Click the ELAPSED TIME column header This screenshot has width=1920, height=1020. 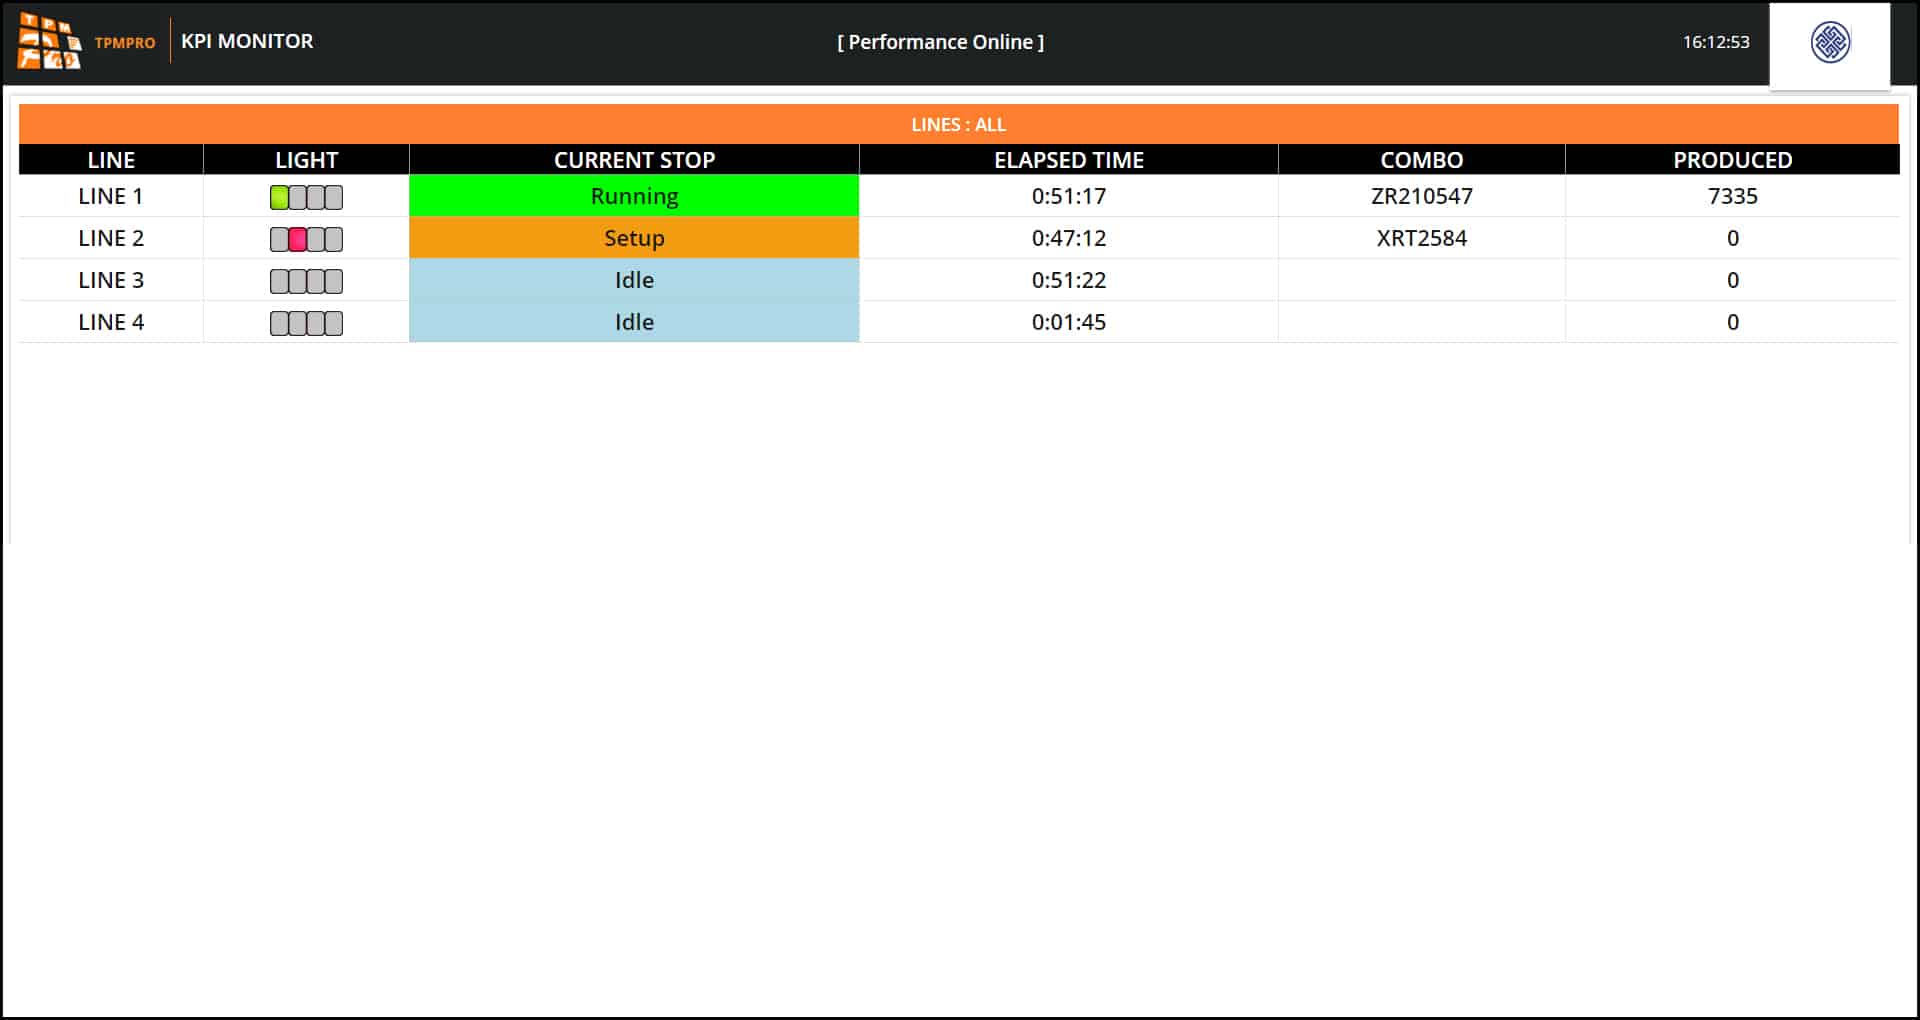[x=1068, y=160]
